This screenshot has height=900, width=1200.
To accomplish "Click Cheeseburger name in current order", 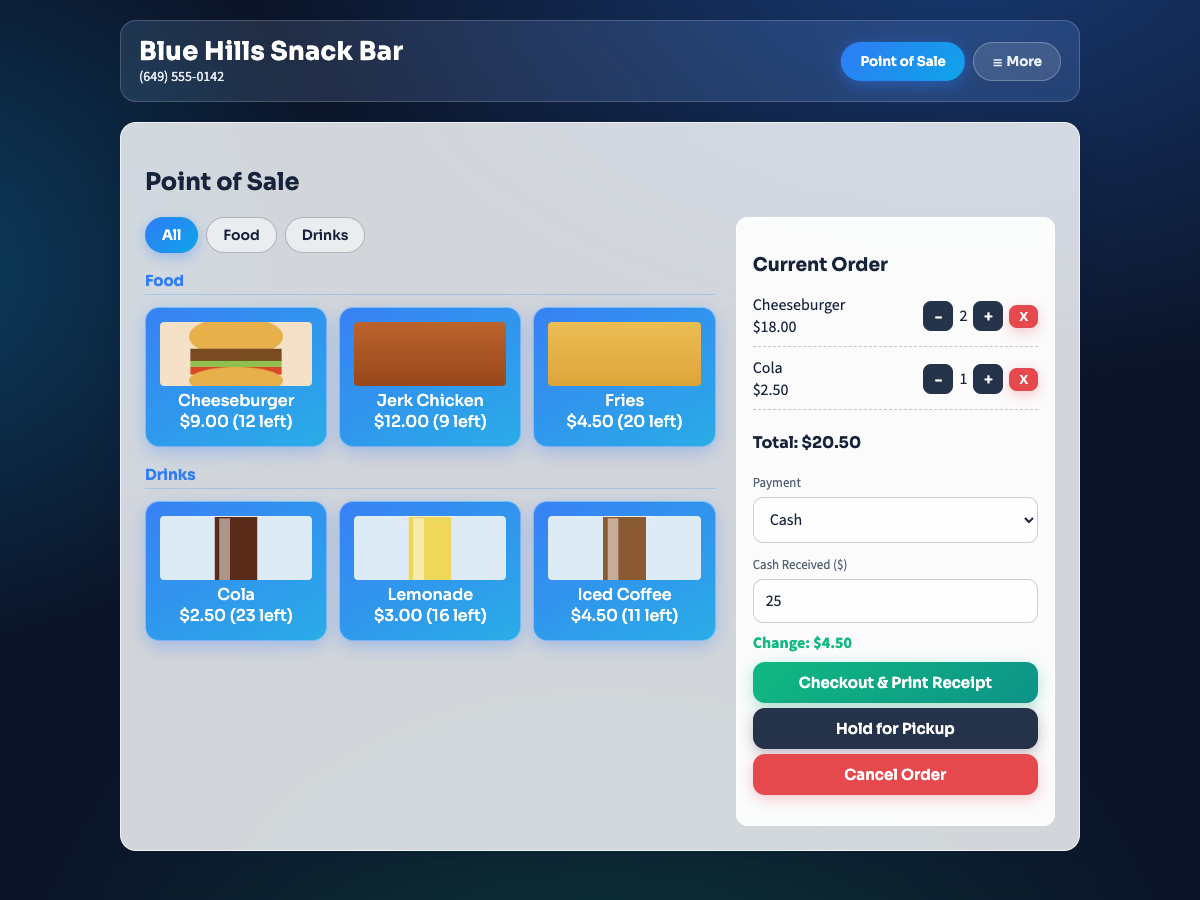I will [x=799, y=305].
